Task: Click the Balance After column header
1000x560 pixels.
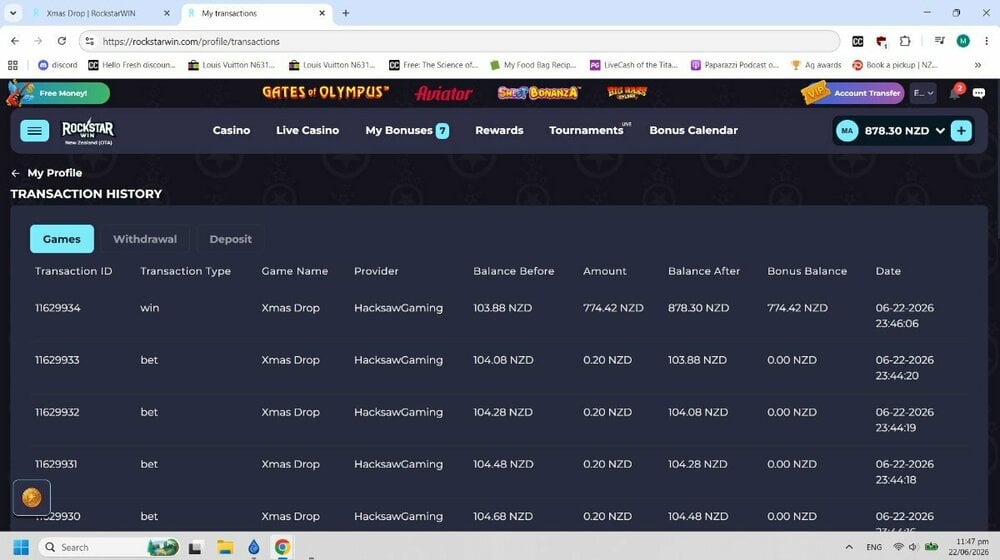Action: pos(703,271)
